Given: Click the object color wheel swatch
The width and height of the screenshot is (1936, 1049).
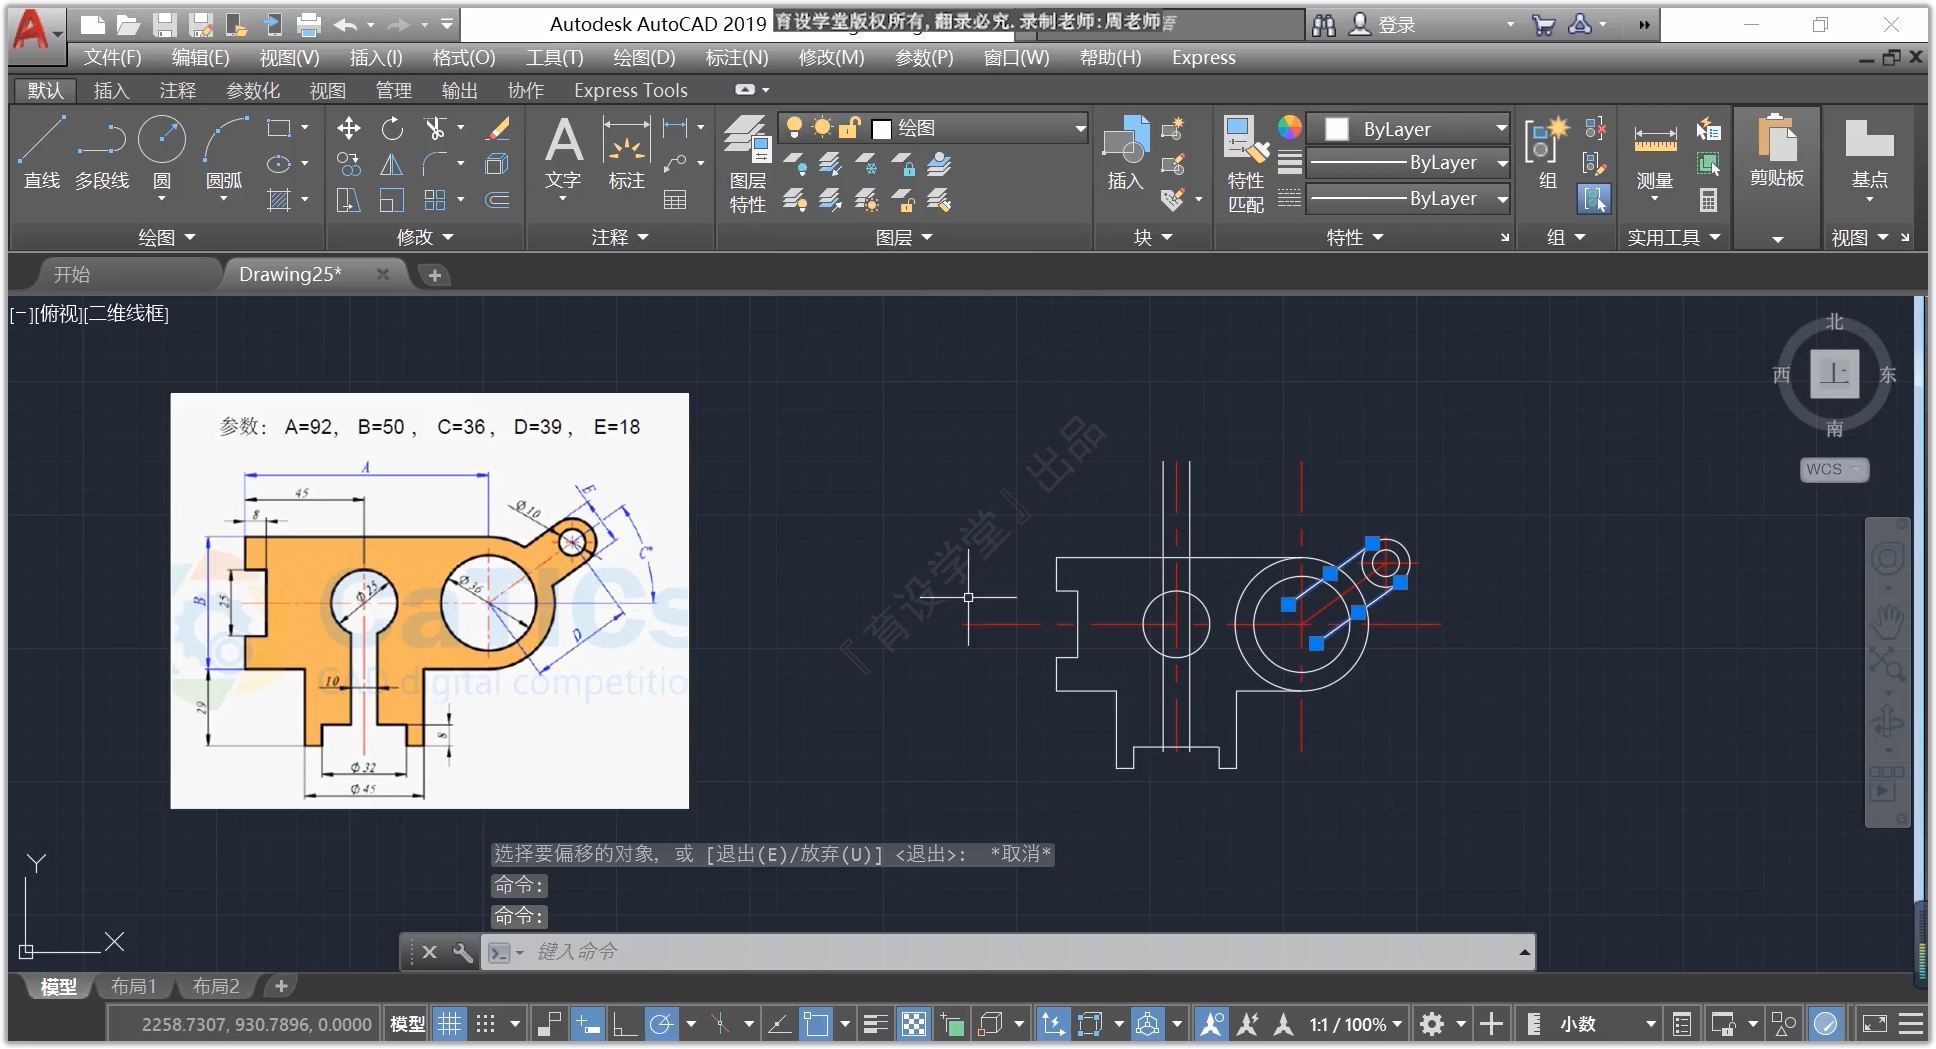Looking at the screenshot, I should [x=1290, y=127].
